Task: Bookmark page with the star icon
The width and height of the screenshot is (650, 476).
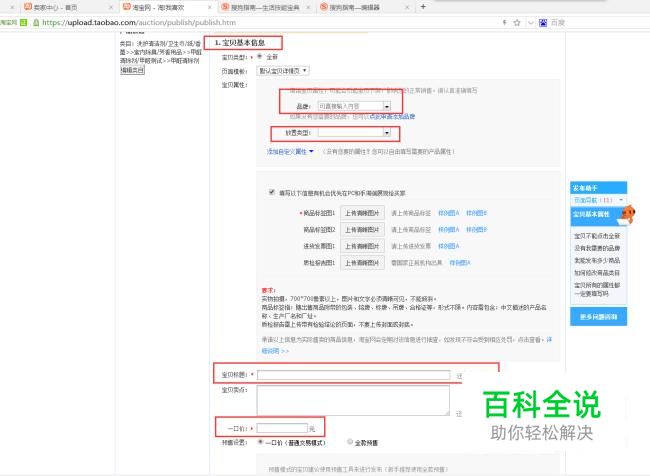Action: [517, 22]
